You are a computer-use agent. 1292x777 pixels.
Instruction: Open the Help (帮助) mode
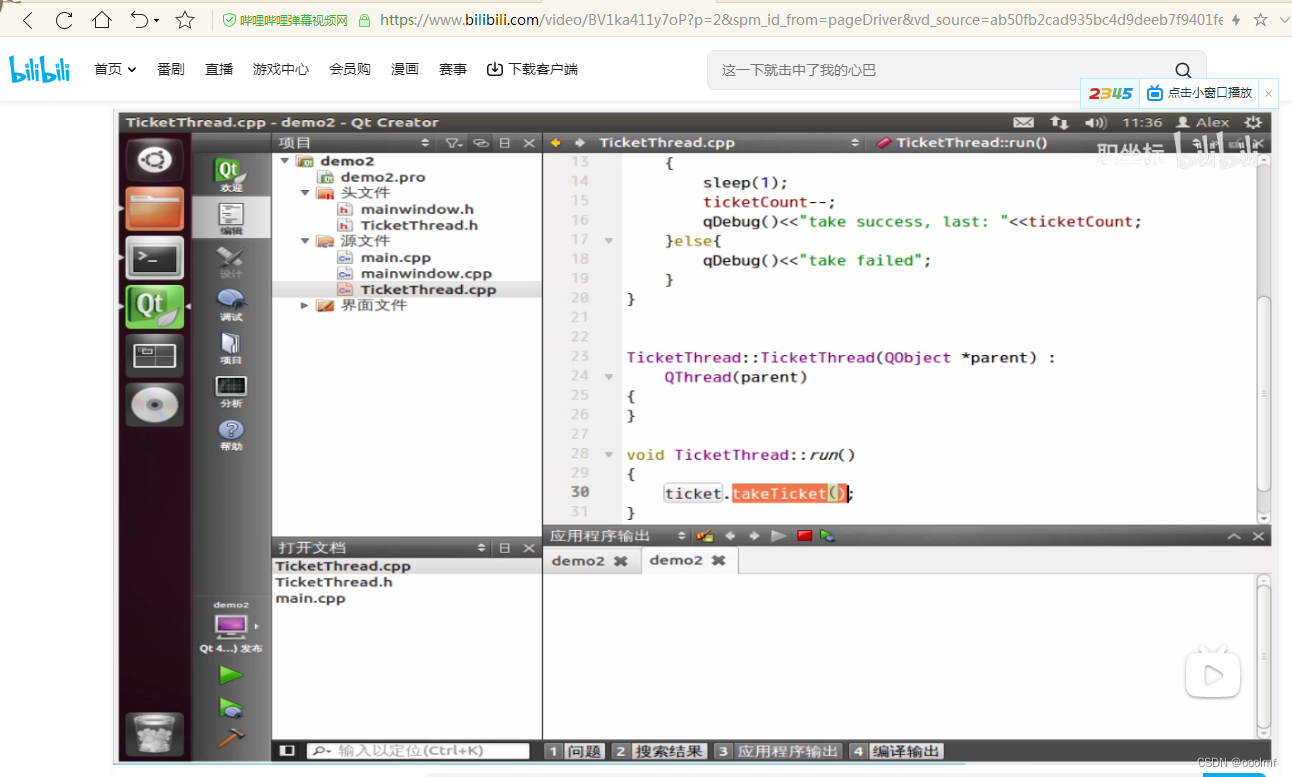[x=231, y=434]
